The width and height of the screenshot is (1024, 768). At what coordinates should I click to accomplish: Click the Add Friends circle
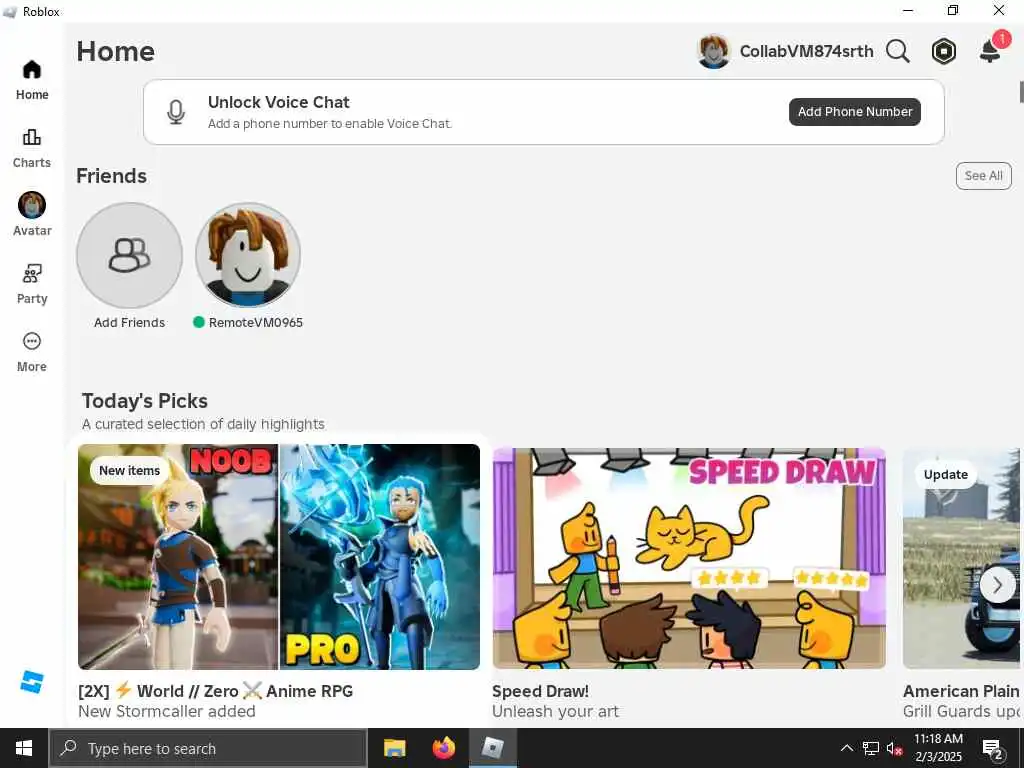(129, 255)
